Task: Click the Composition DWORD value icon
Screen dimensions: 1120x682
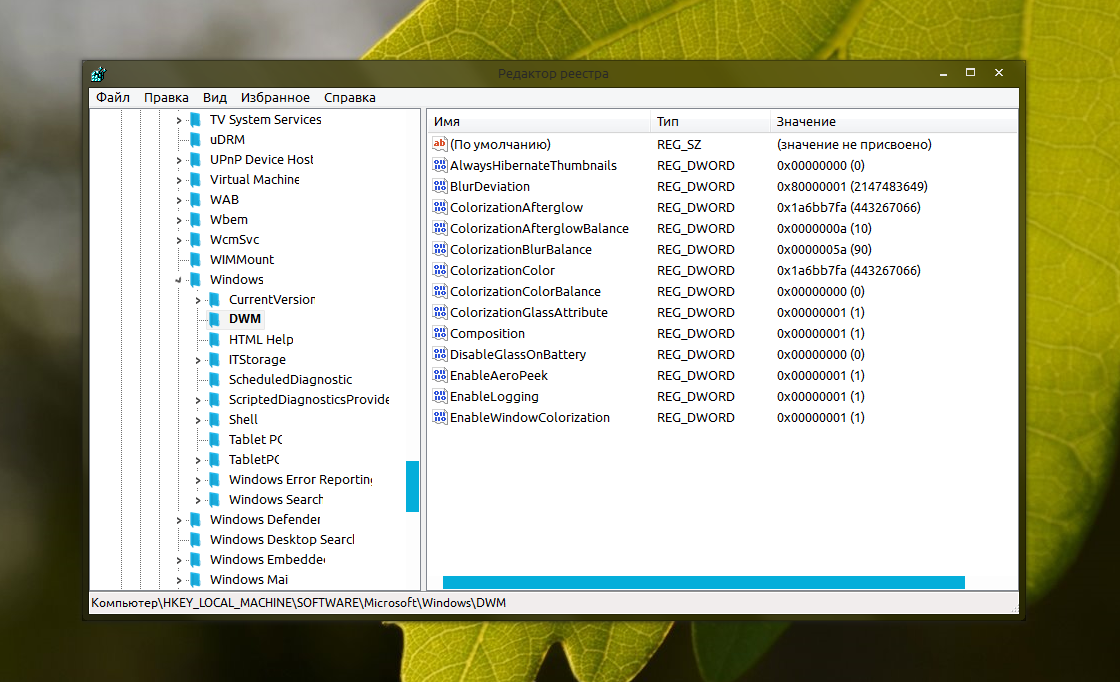Action: tap(440, 333)
